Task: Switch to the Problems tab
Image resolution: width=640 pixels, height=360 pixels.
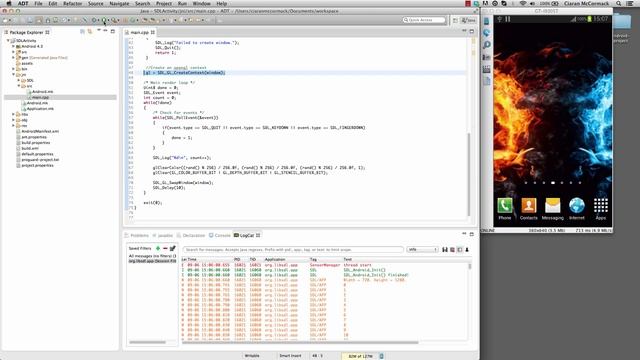Action: (137, 236)
